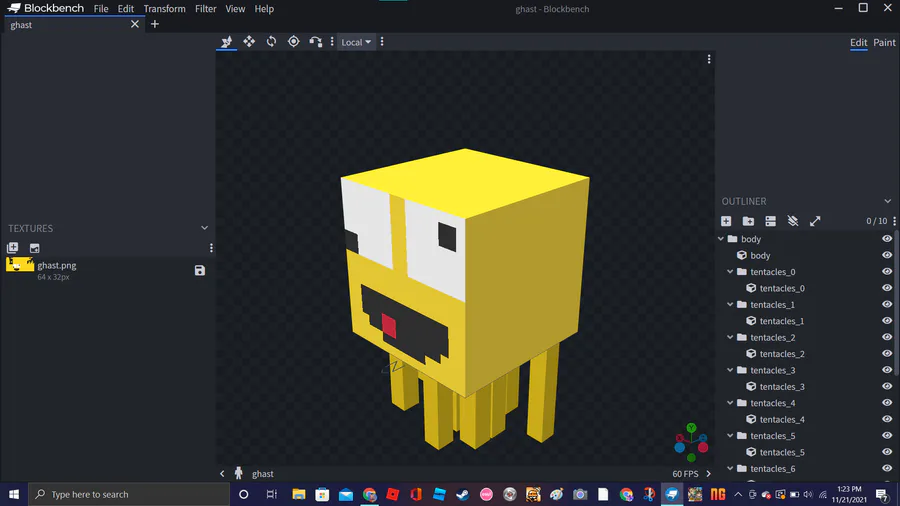The width and height of the screenshot is (900, 506).
Task: Open Steam from the taskbar
Action: point(463,494)
